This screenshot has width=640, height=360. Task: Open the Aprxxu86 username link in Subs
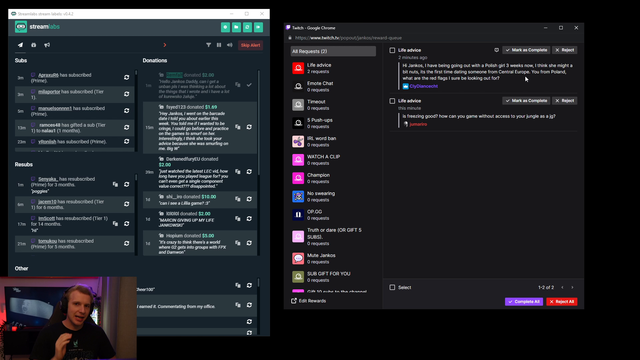pos(48,75)
